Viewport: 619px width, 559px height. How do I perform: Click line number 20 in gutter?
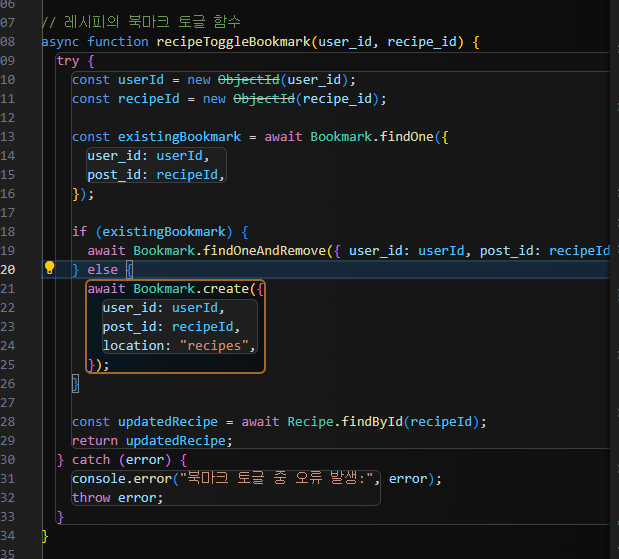(x=8, y=270)
